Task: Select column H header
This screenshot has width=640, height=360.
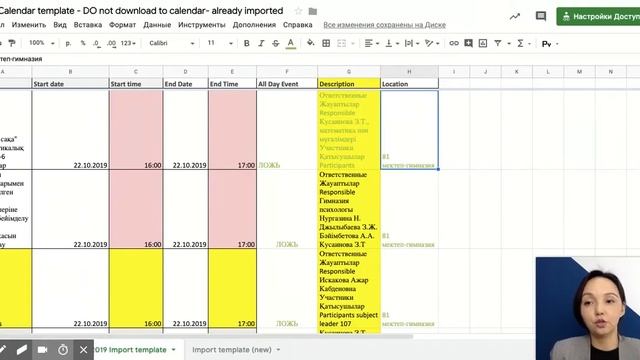Action: [409, 71]
